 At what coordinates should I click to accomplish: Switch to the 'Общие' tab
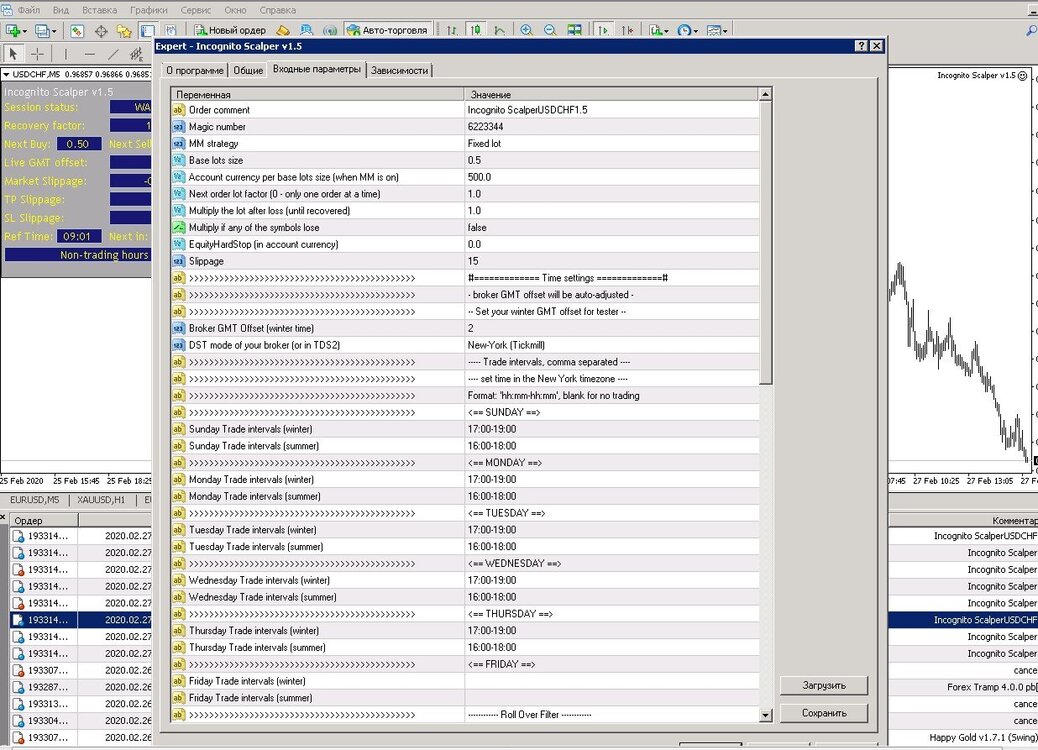click(x=248, y=70)
